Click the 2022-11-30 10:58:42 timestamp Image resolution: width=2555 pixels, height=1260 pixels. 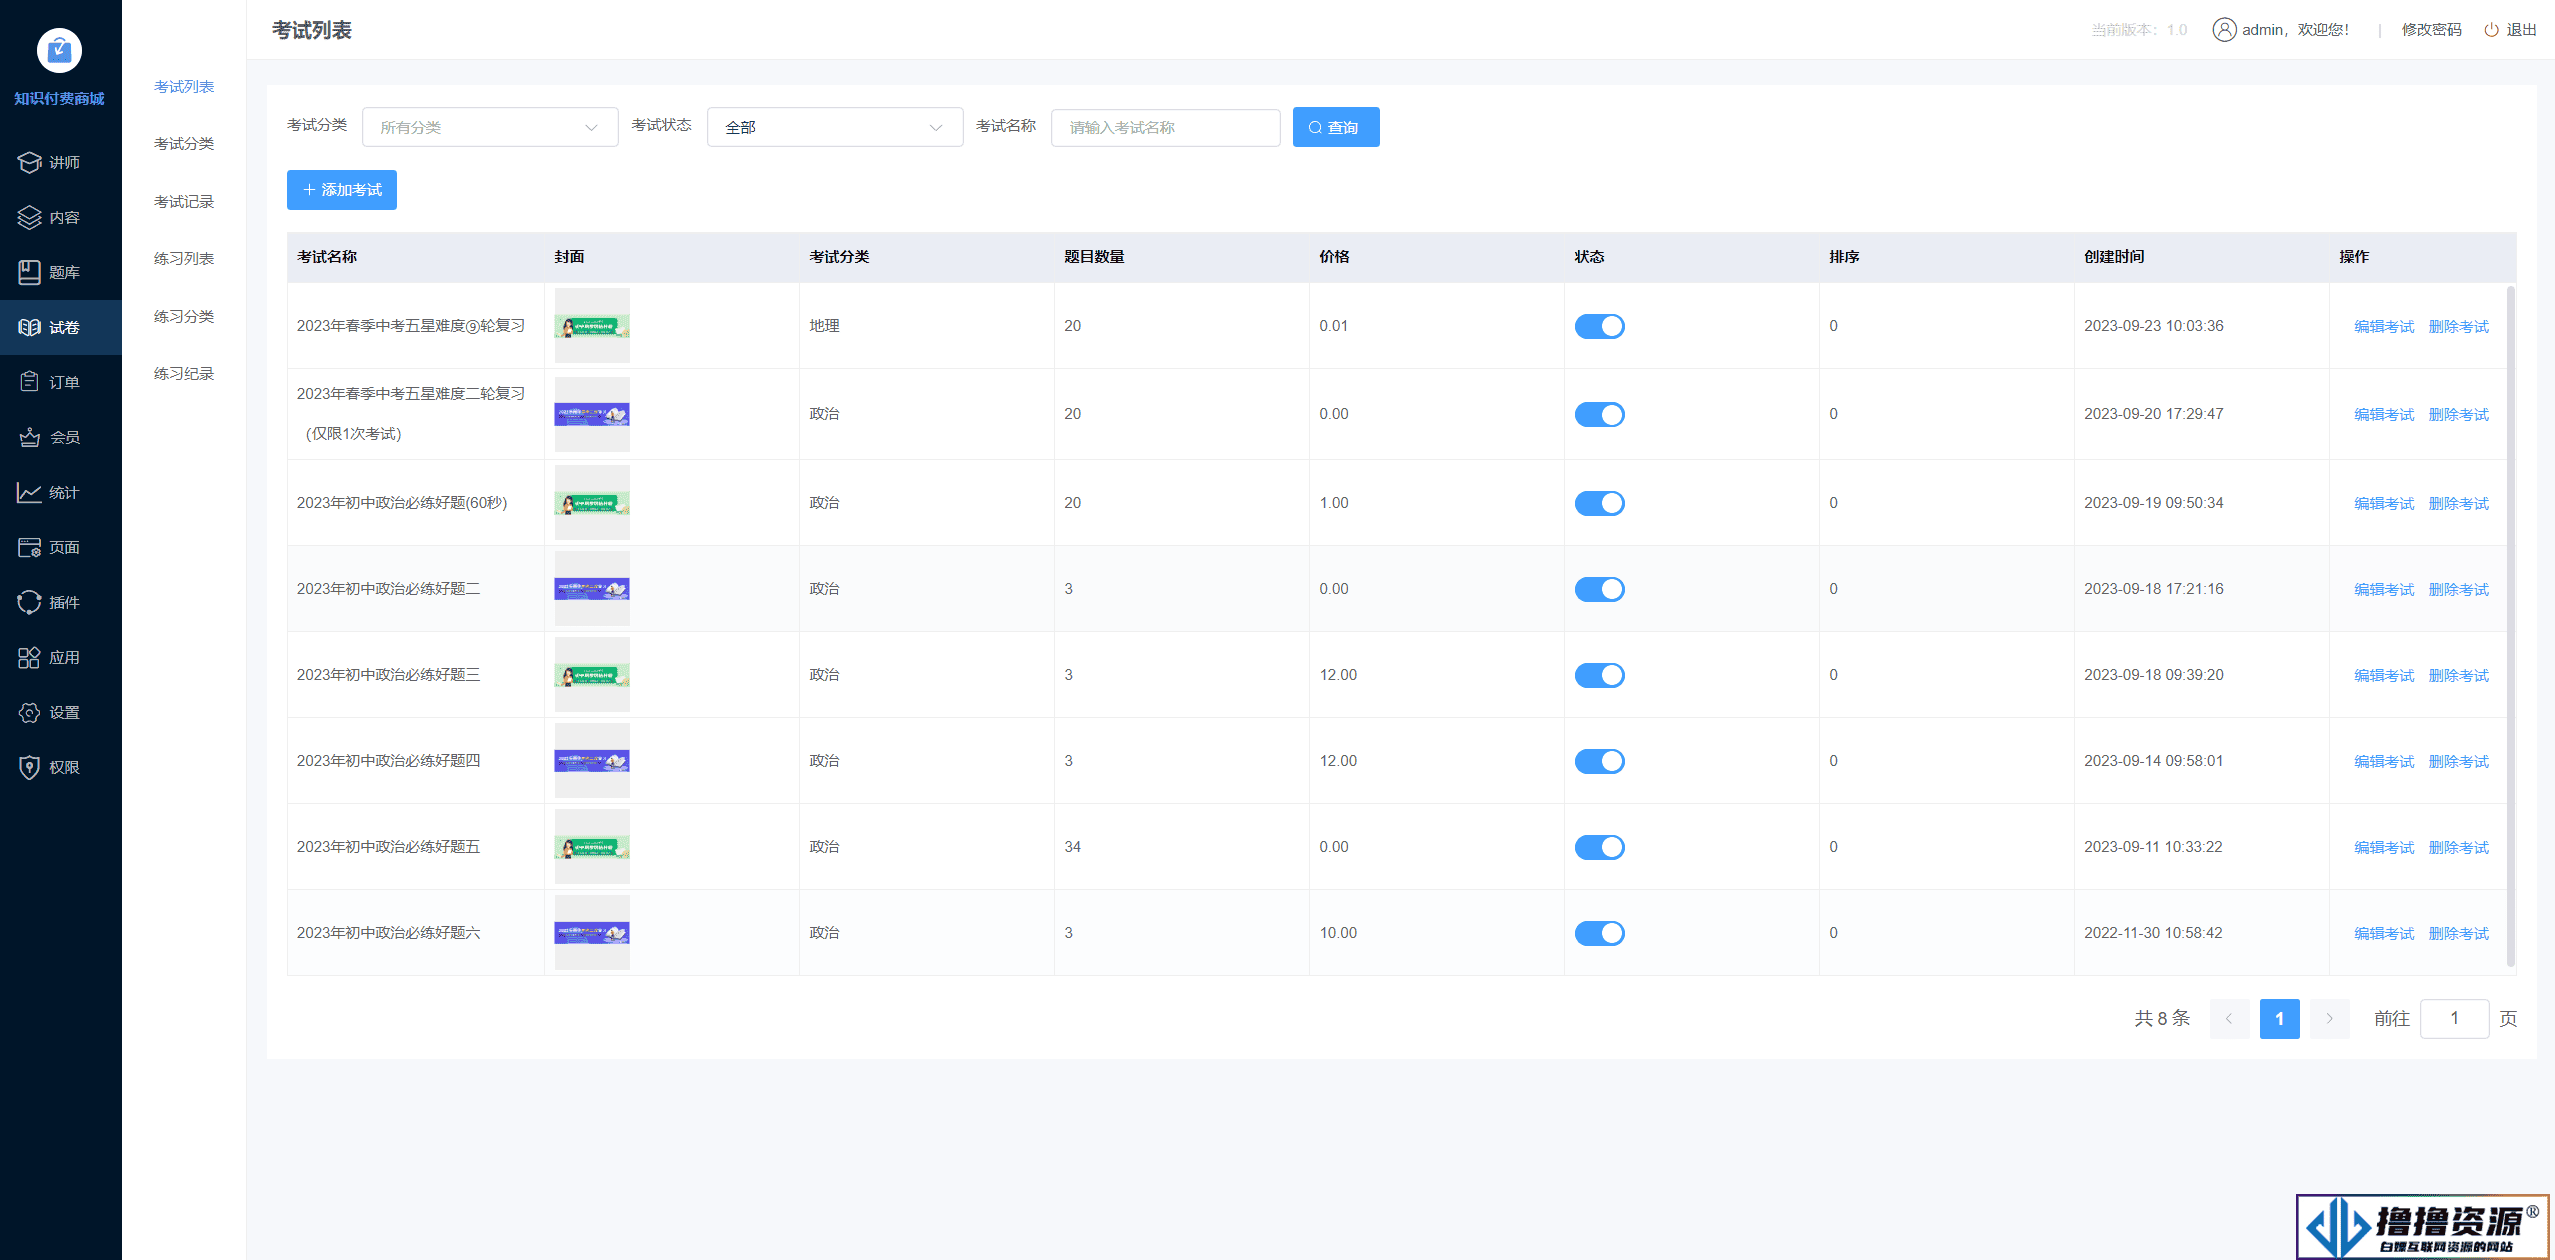[x=2153, y=933]
